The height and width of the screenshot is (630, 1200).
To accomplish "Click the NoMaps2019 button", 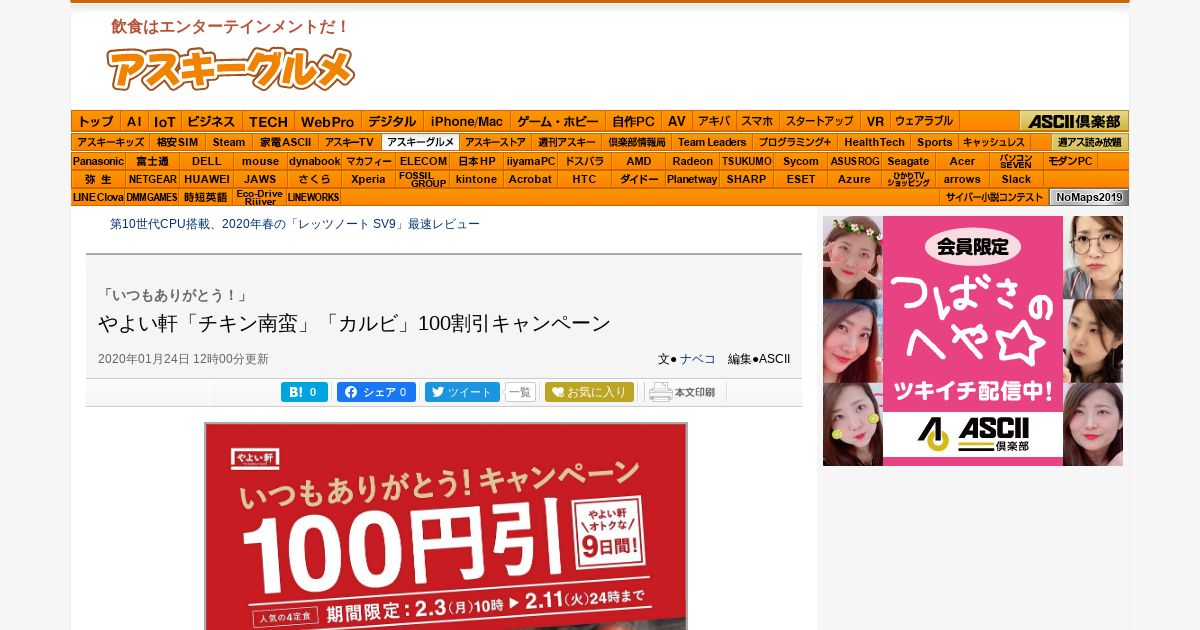I will pos(1089,197).
